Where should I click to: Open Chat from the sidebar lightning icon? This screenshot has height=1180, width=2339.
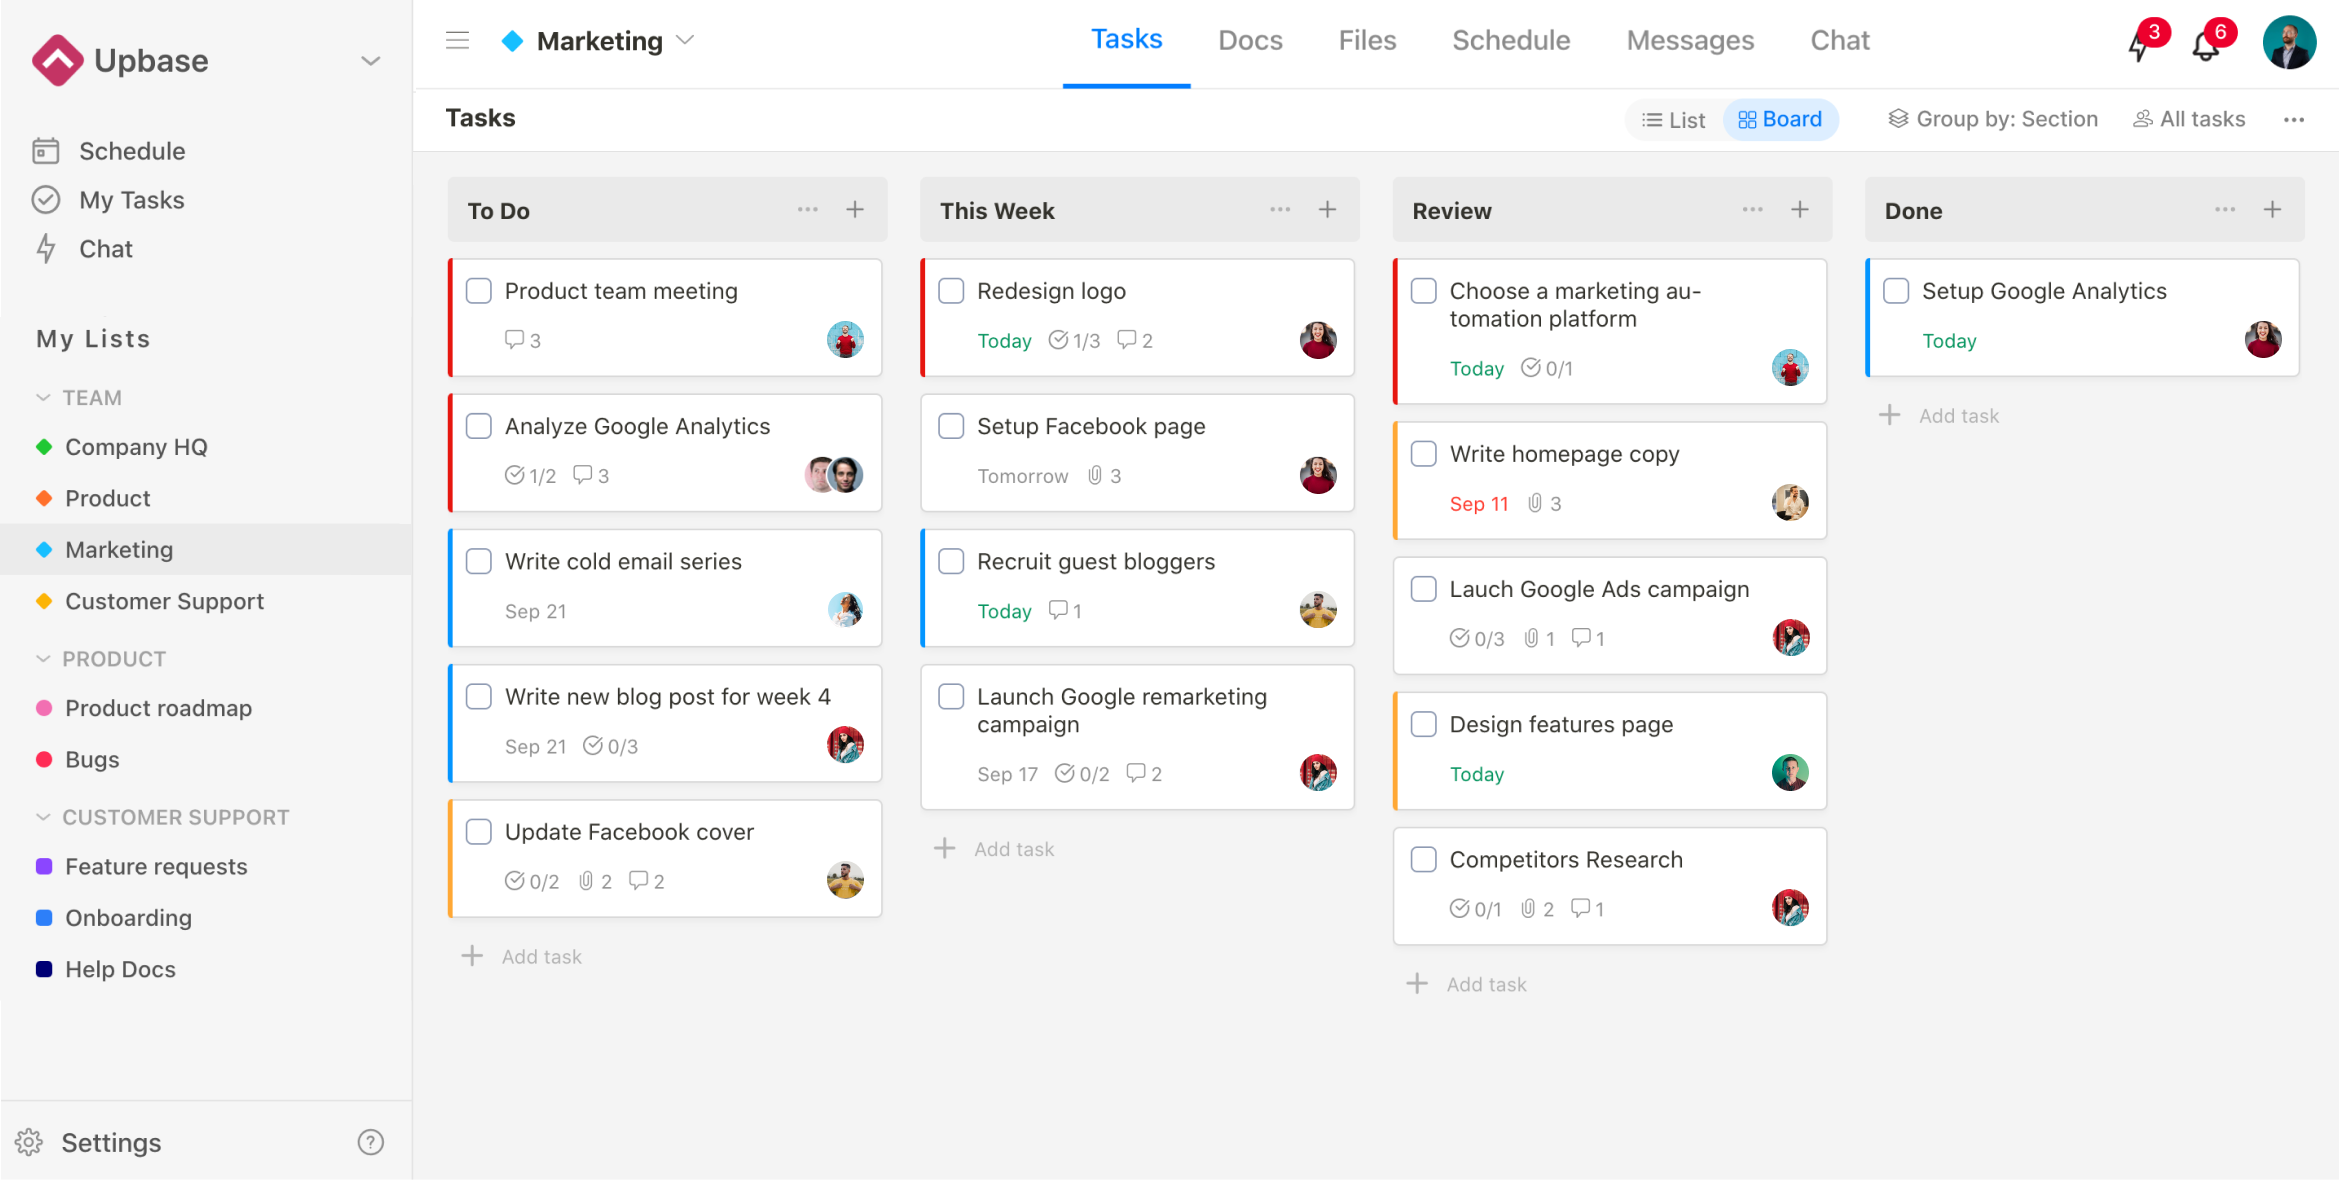coord(46,249)
